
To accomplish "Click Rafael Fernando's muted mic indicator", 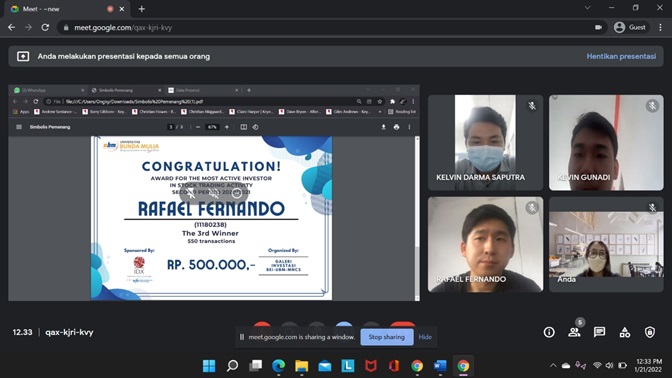I will click(532, 208).
